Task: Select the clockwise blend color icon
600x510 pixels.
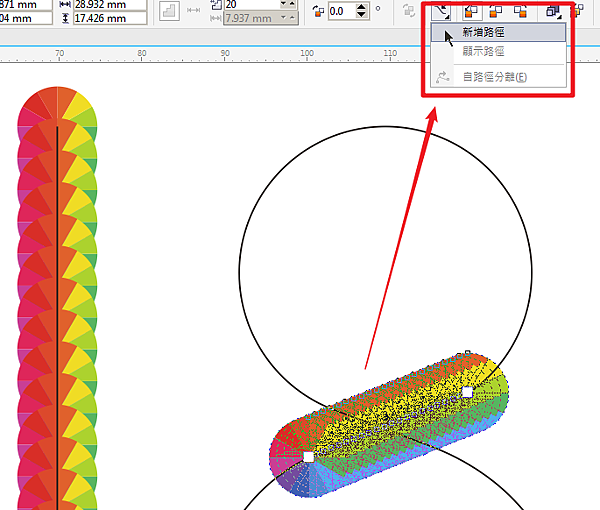Action: click(496, 11)
